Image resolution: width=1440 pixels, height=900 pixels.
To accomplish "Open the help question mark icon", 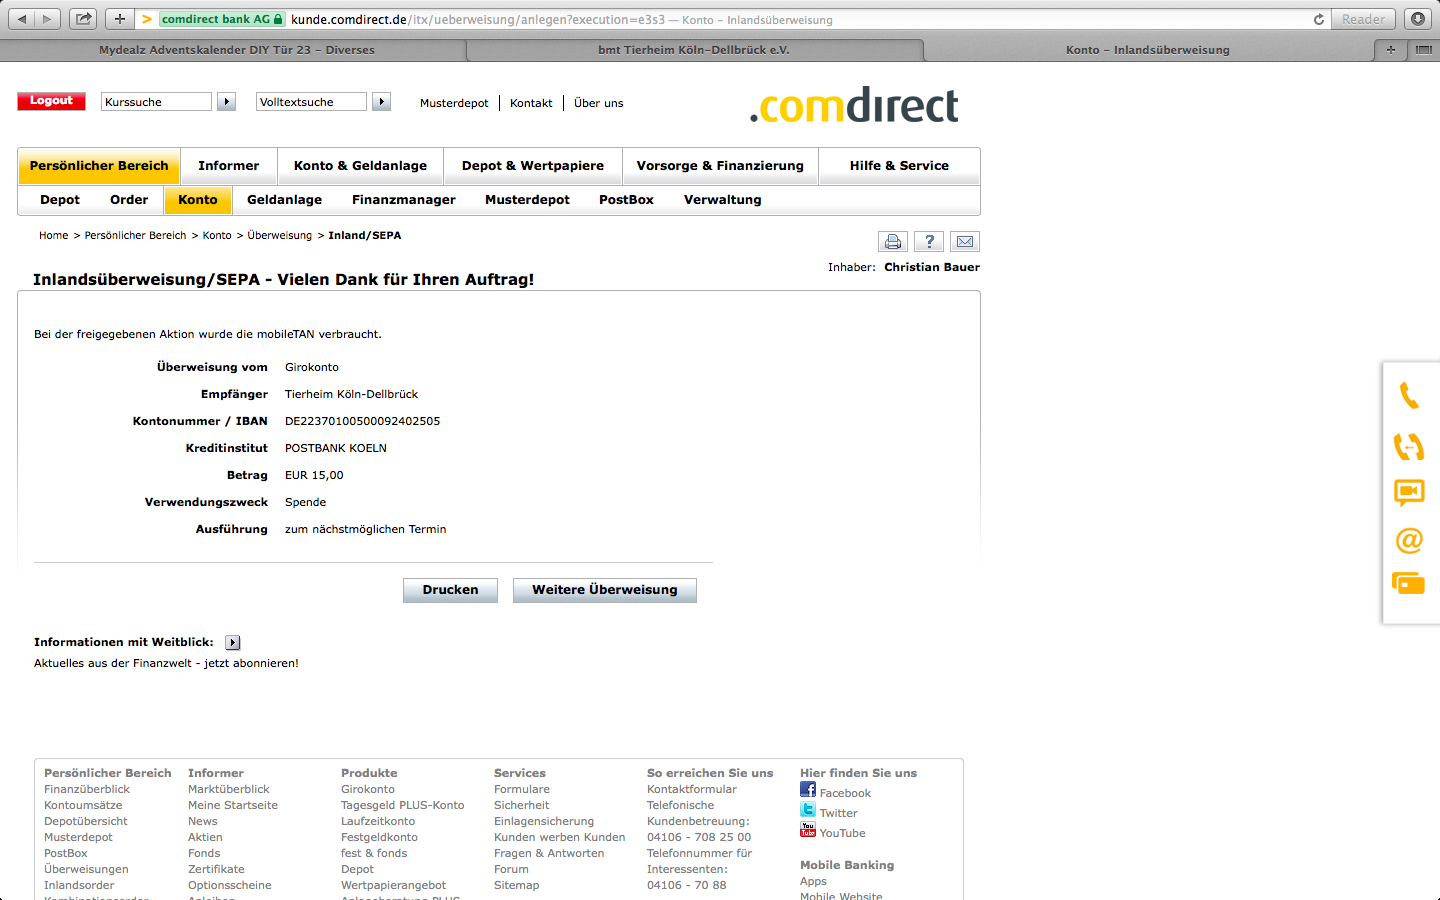I will pos(929,241).
